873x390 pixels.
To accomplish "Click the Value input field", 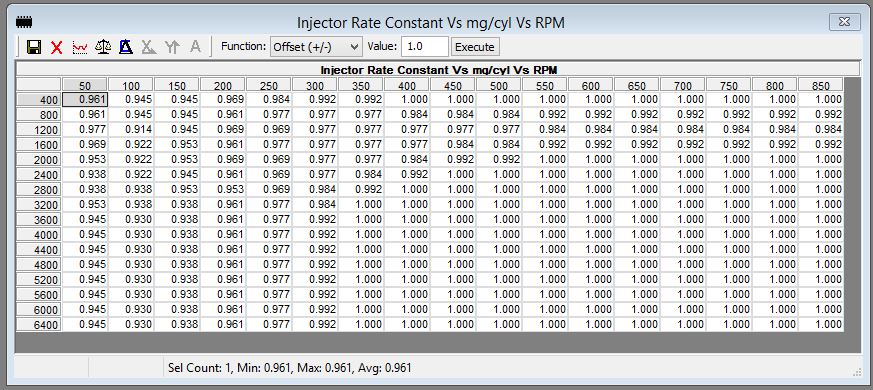I will tap(424, 47).
